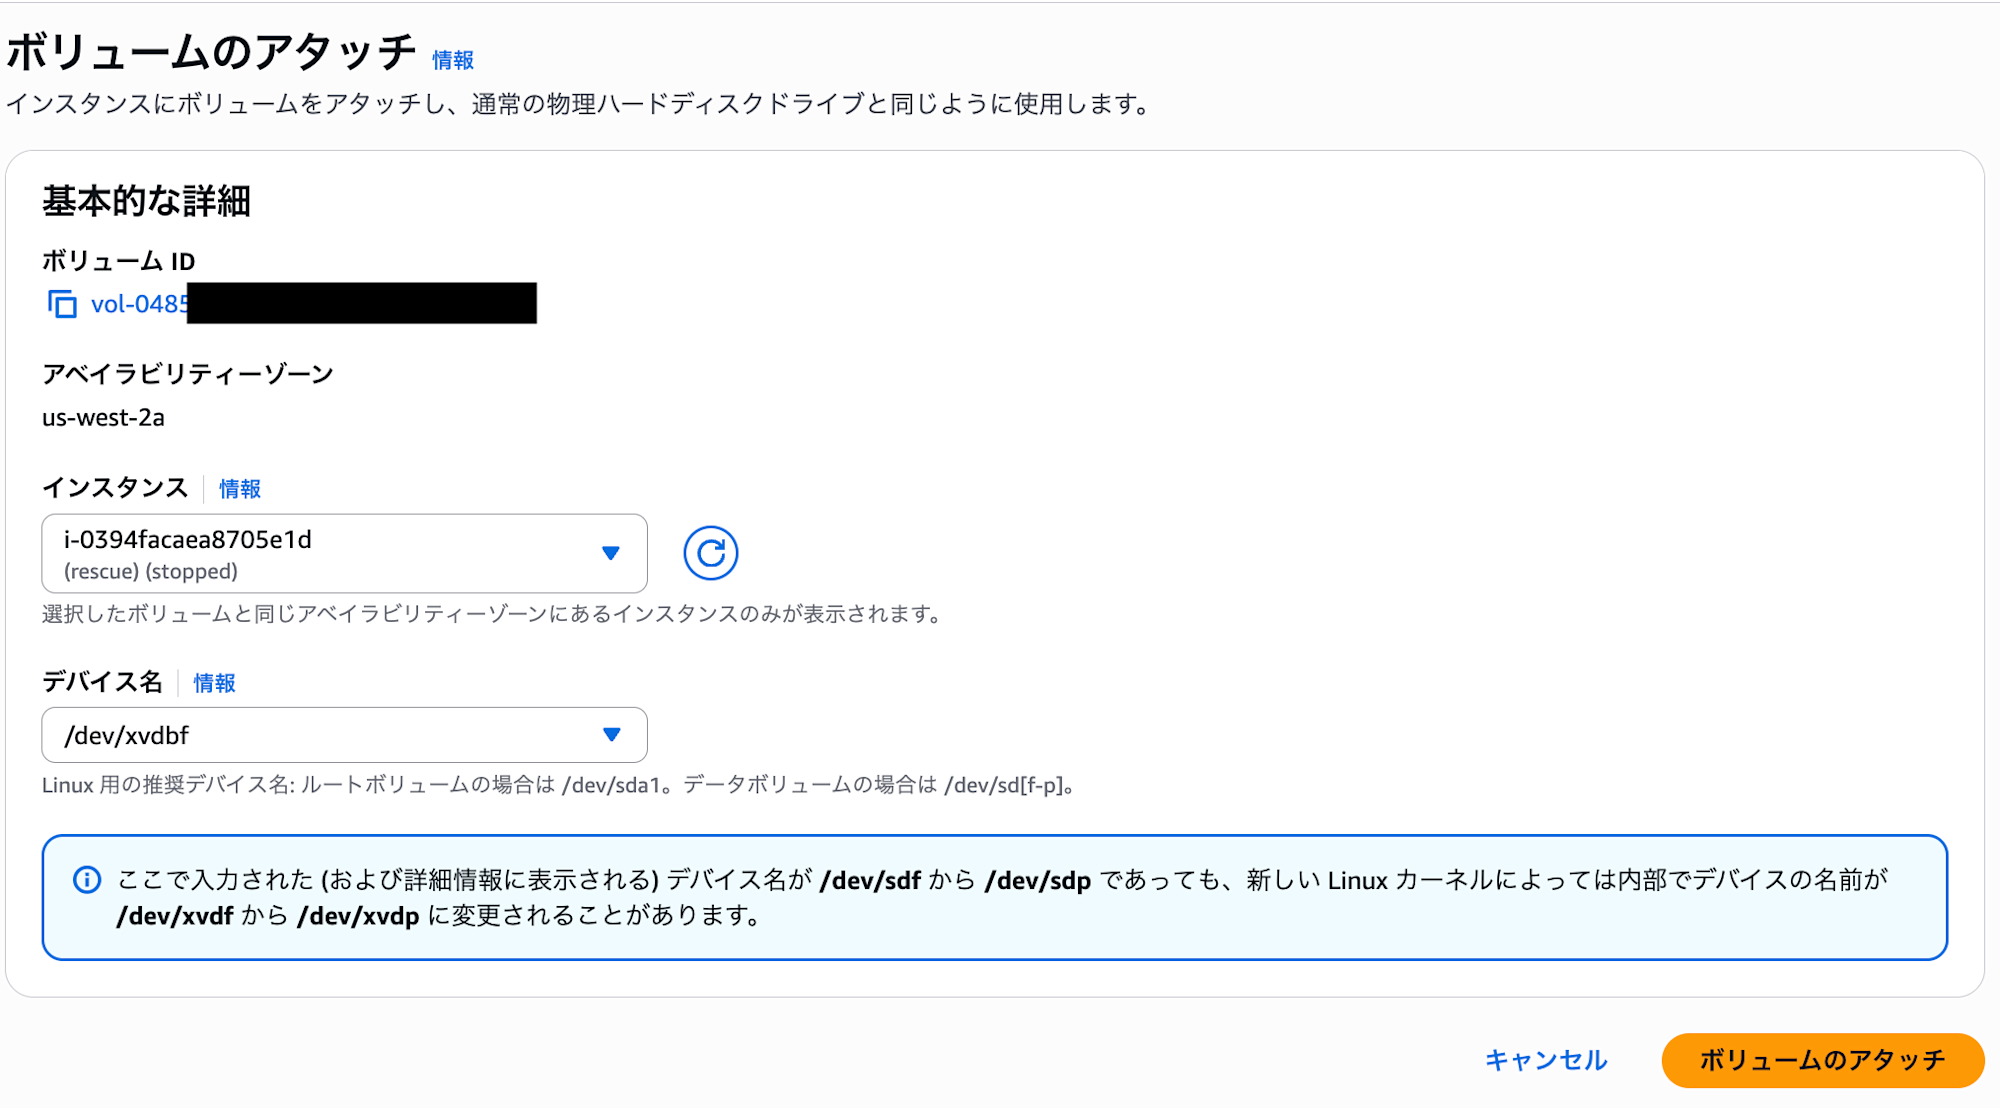This screenshot has height=1108, width=2000.
Task: Click the ボリューム ID label
Action: (119, 261)
